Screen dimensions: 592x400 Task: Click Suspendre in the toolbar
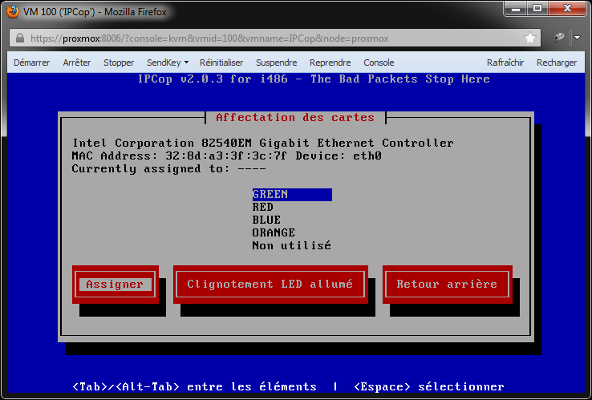[x=276, y=63]
